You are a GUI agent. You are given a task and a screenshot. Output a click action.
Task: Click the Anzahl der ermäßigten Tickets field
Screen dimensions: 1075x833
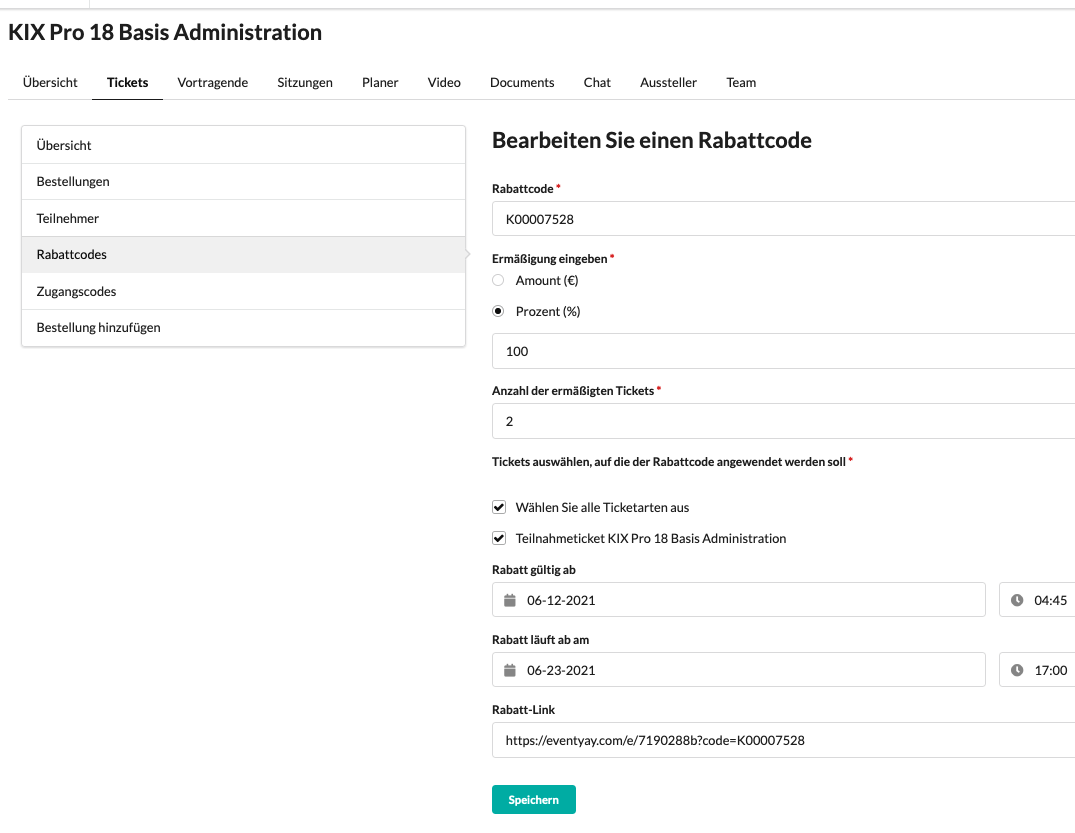784,421
